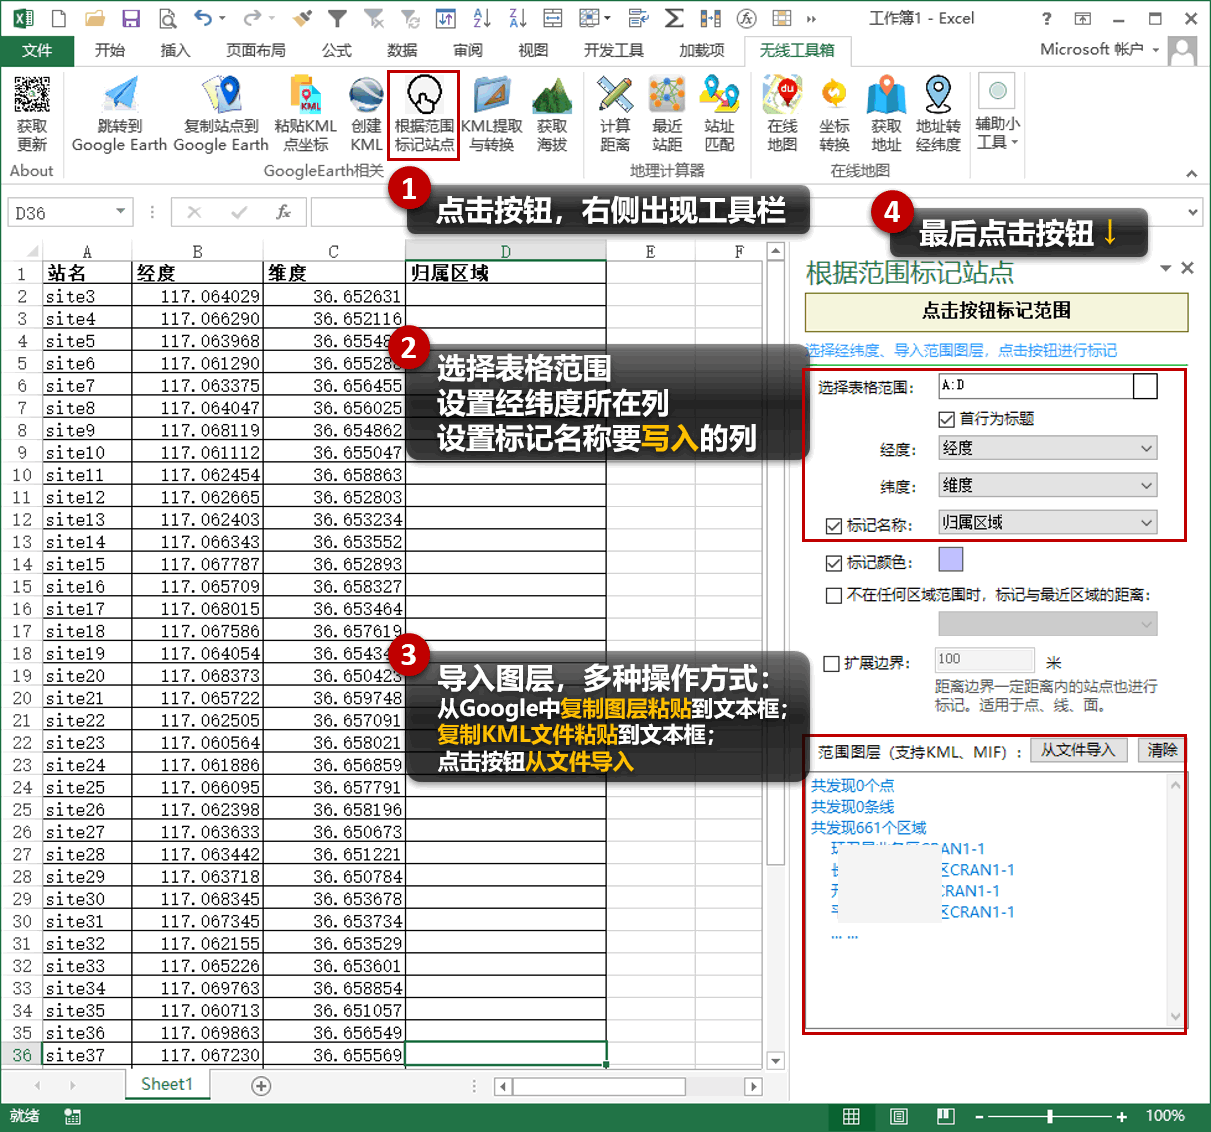Screen dimensions: 1211x1132
Task: Click the format painter brush icon
Action: [x=303, y=18]
